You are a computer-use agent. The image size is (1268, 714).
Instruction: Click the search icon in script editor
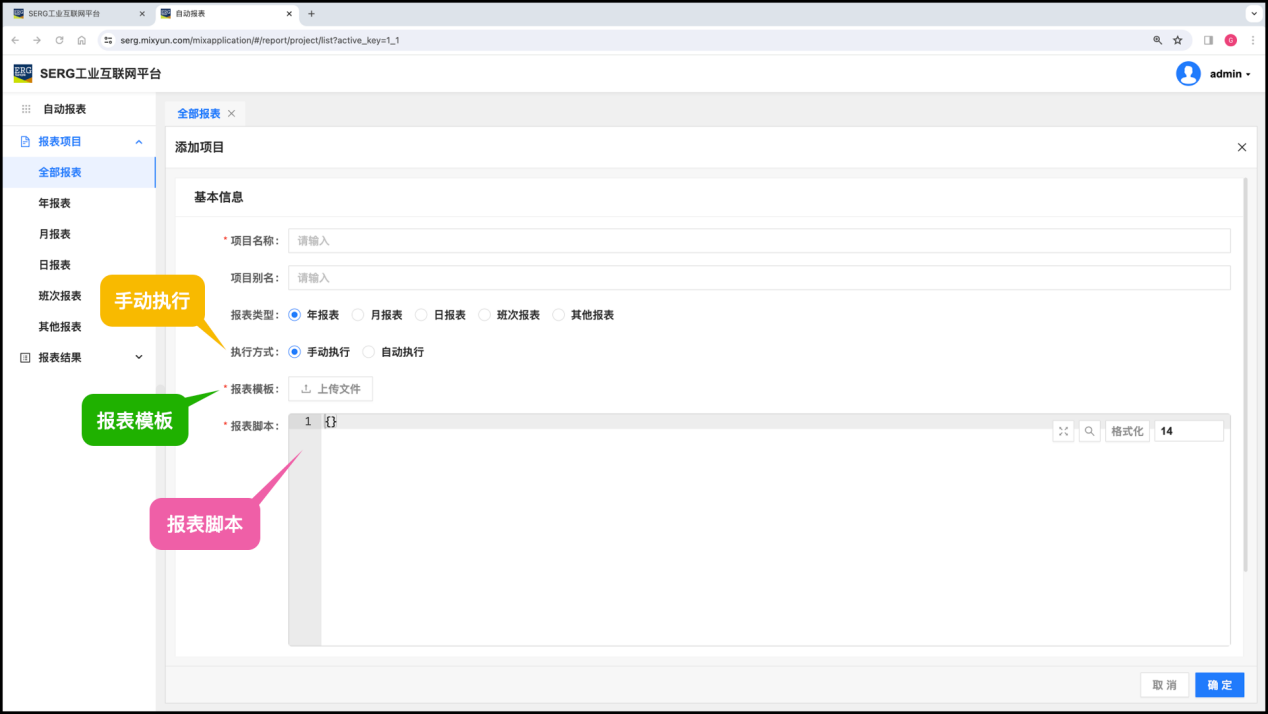[1090, 431]
